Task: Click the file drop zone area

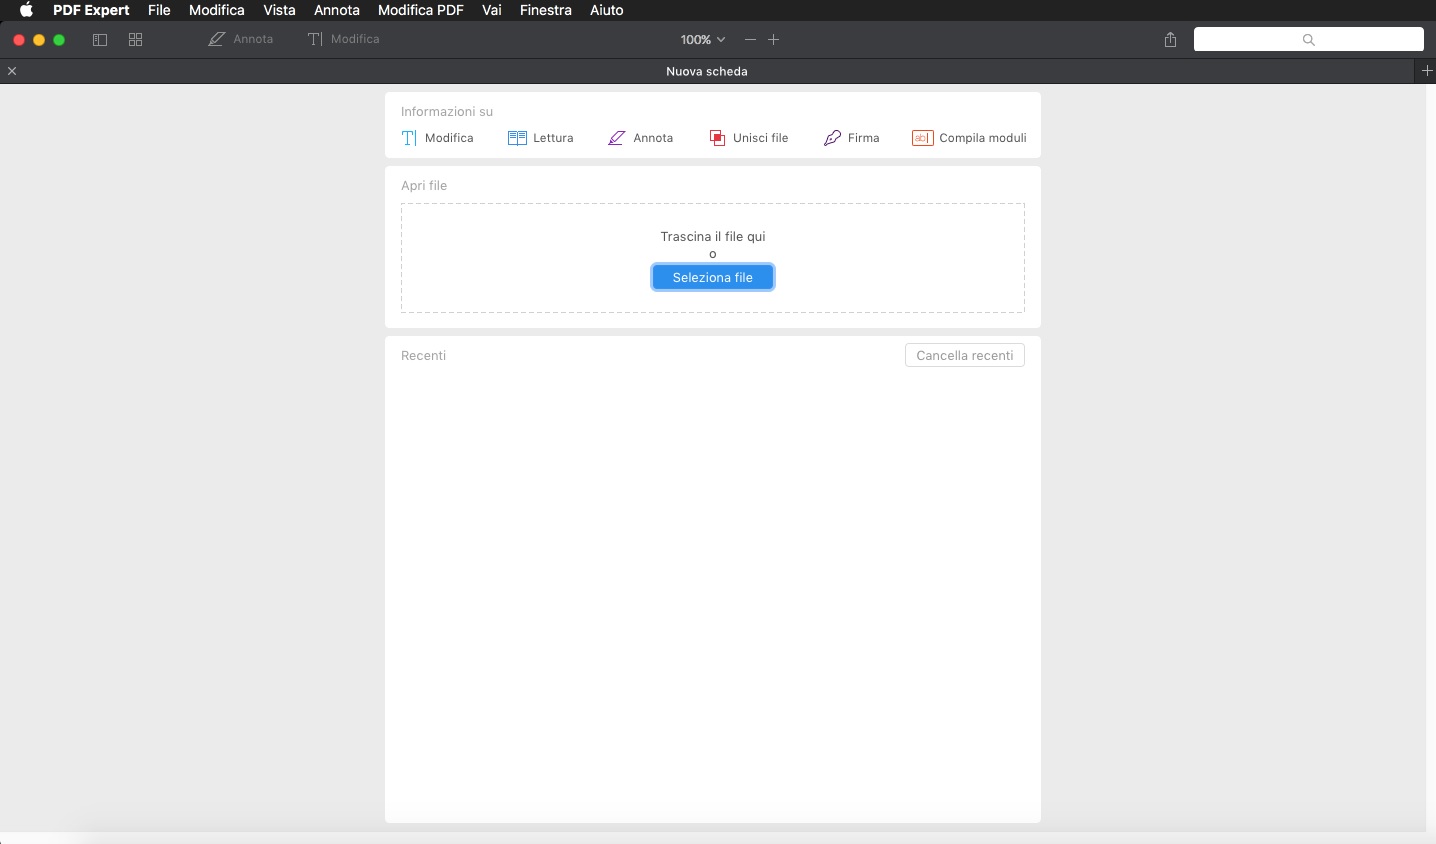Action: [x=713, y=258]
